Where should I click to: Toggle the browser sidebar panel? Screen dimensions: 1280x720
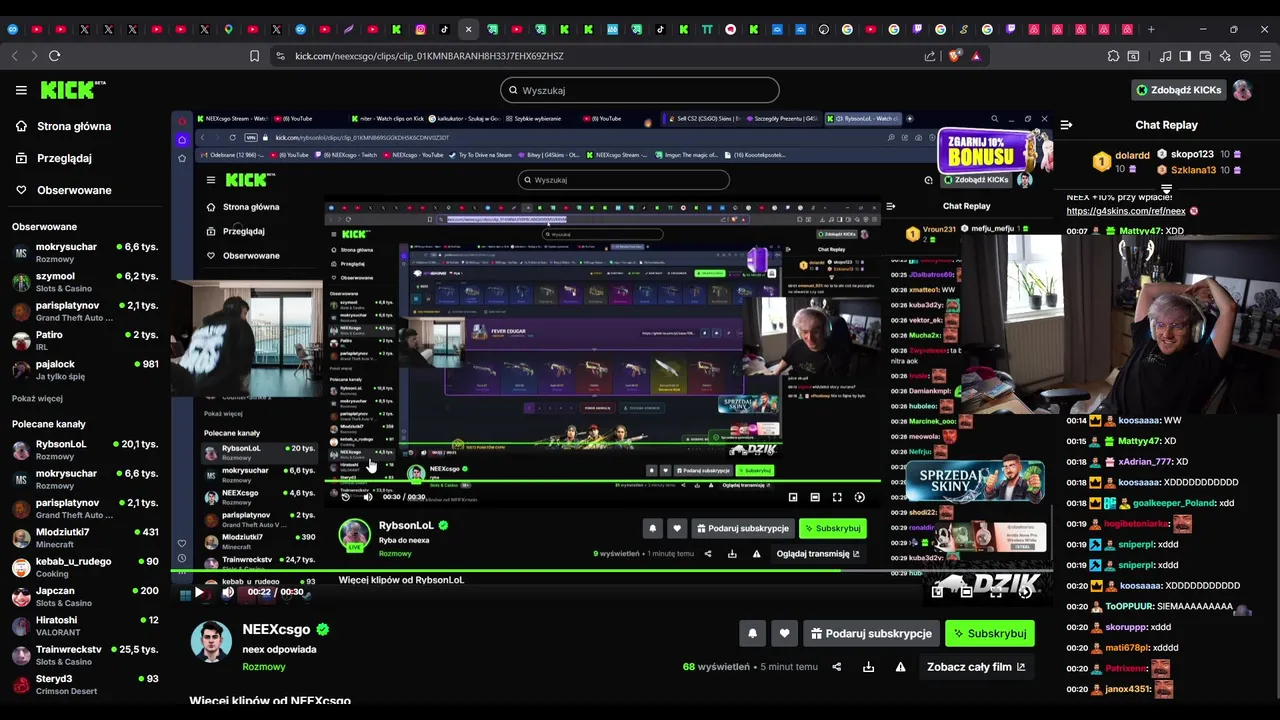coord(1185,56)
